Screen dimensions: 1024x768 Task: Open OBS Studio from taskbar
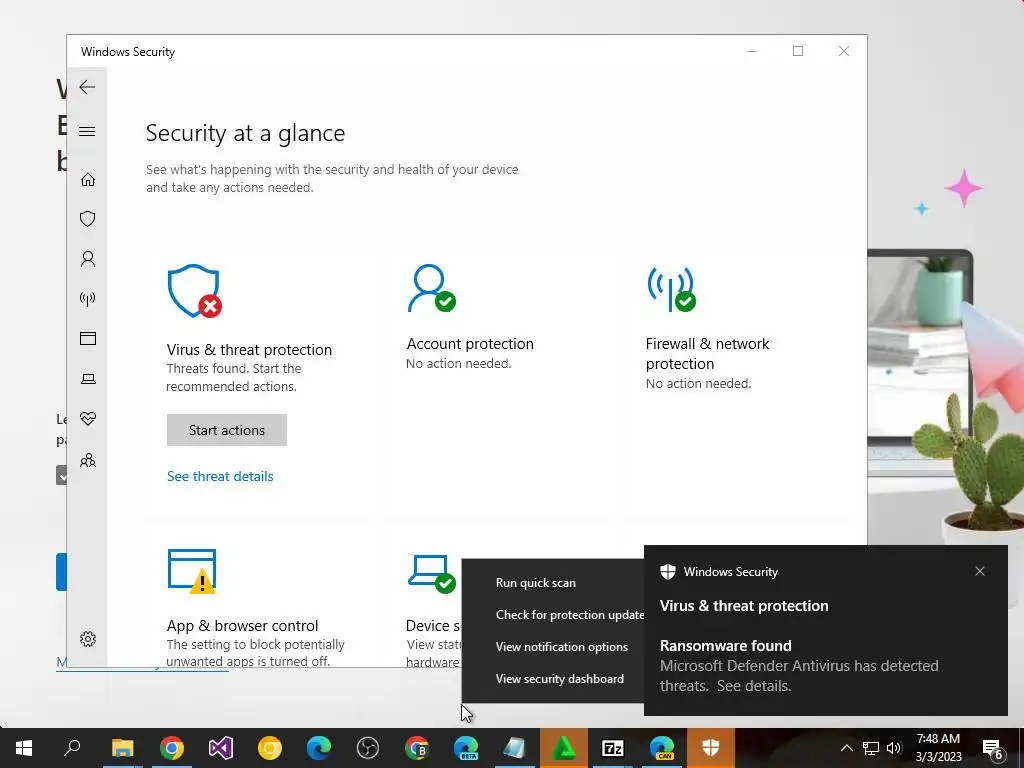(x=368, y=748)
